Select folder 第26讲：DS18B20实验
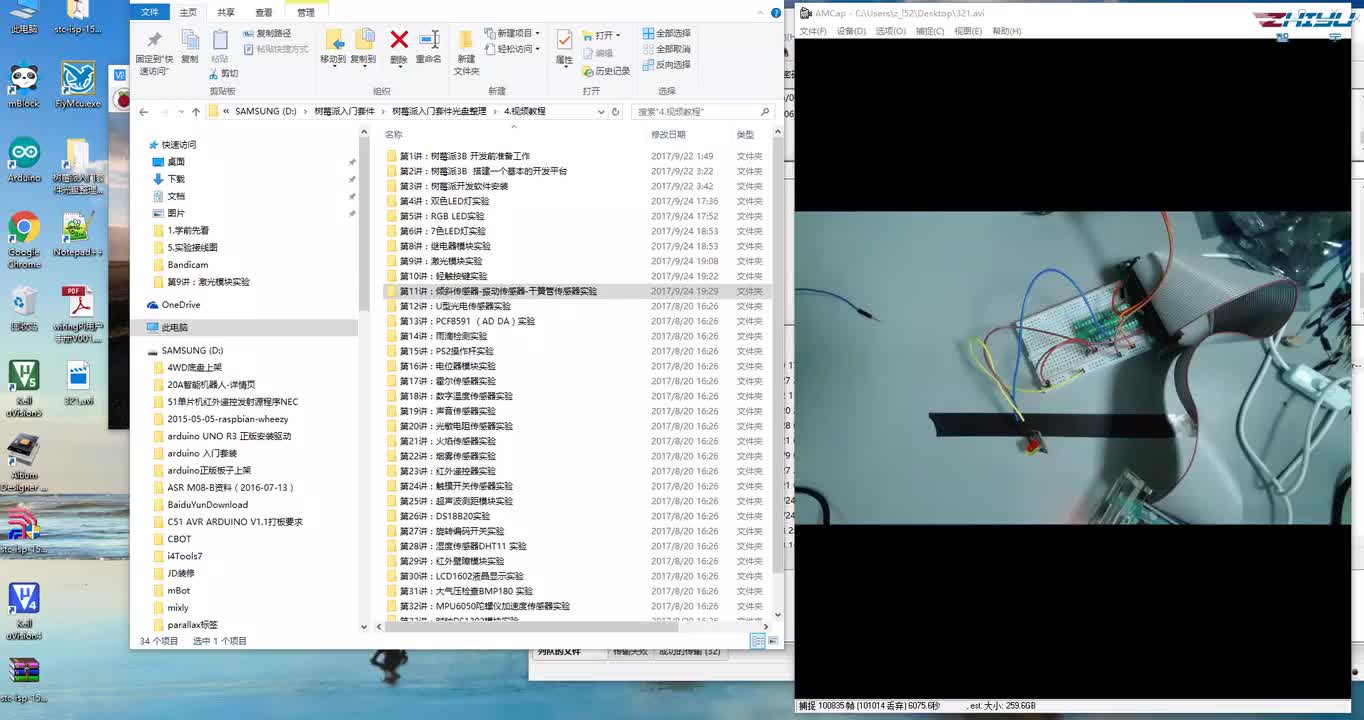 click(444, 516)
